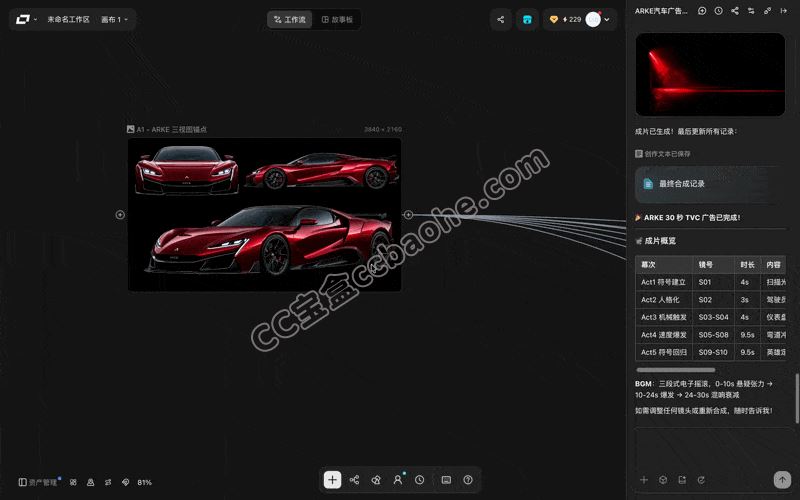Click the 镜号 column header
This screenshot has width=800, height=500.
[x=713, y=265]
